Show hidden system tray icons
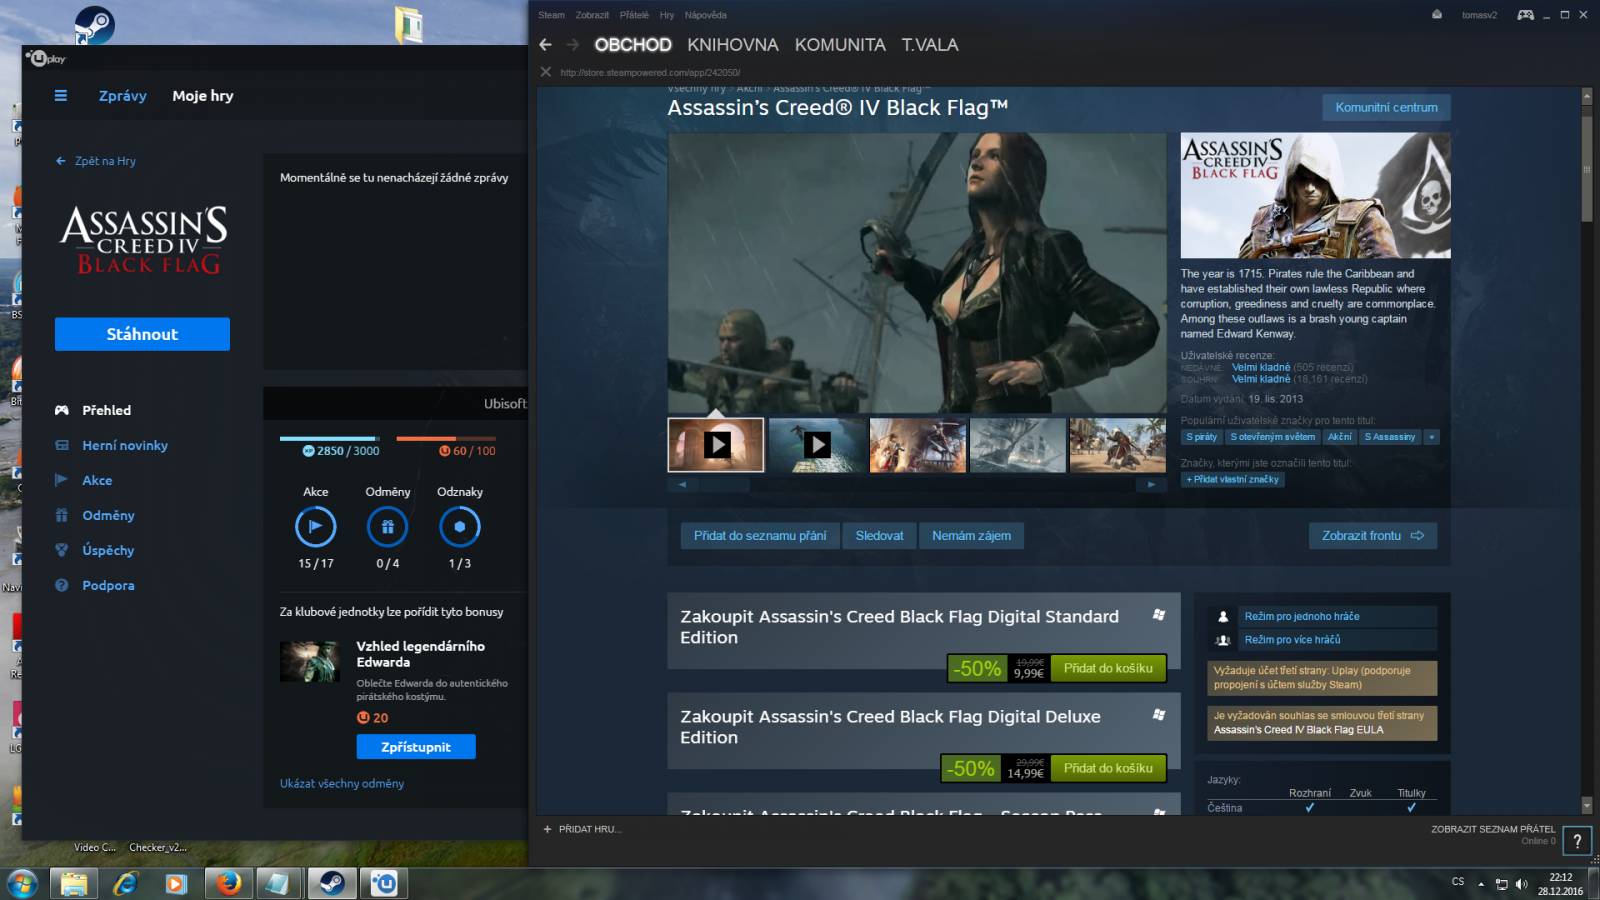The width and height of the screenshot is (1600, 900). tap(1482, 883)
